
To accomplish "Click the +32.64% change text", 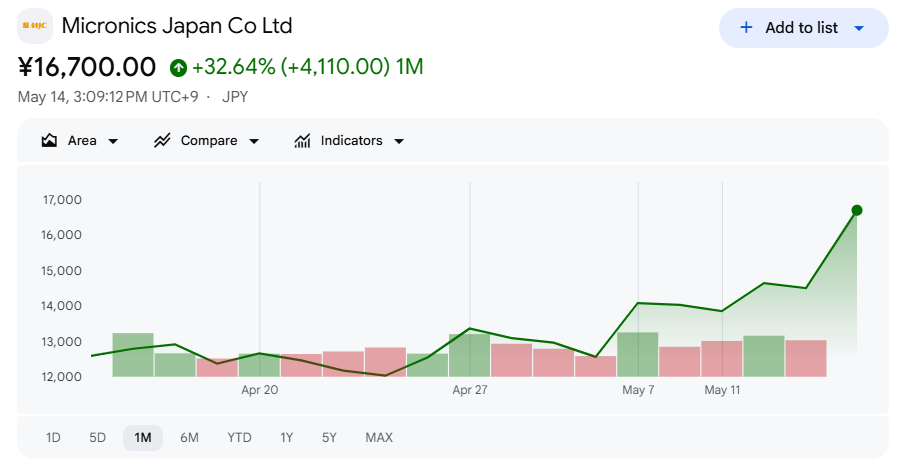I will click(x=234, y=67).
